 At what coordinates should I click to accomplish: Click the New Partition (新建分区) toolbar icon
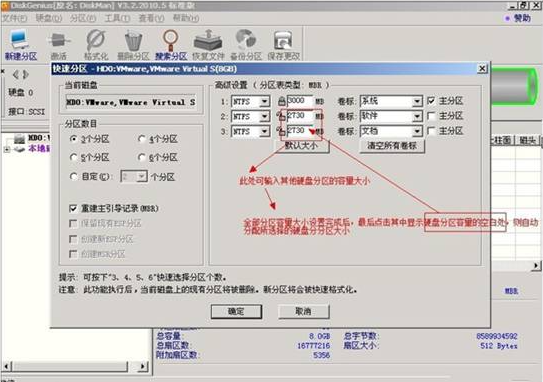coord(20,45)
